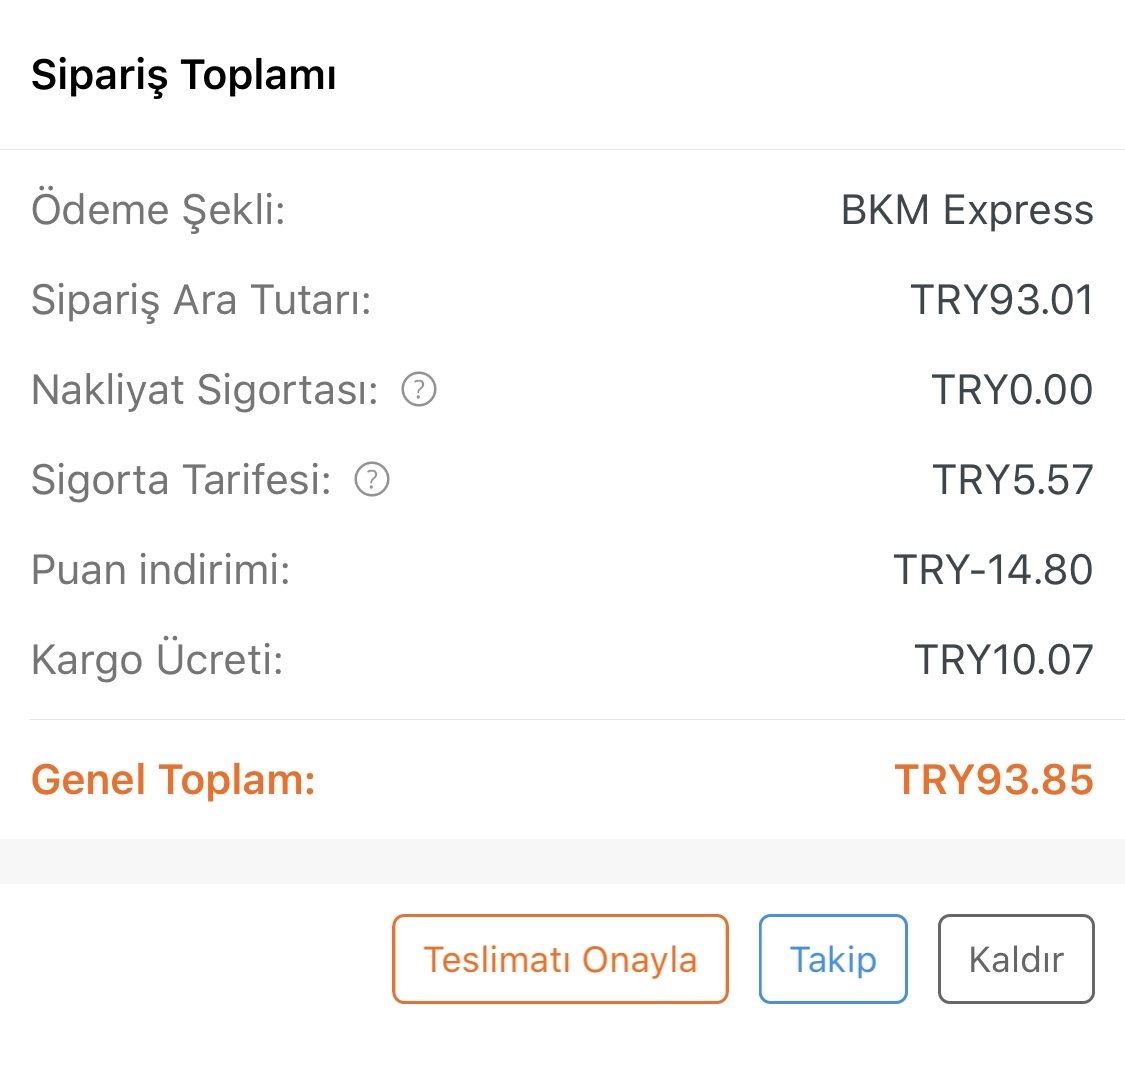
Task: Click the TRY93.01 subtotal amount
Action: click(x=1002, y=300)
